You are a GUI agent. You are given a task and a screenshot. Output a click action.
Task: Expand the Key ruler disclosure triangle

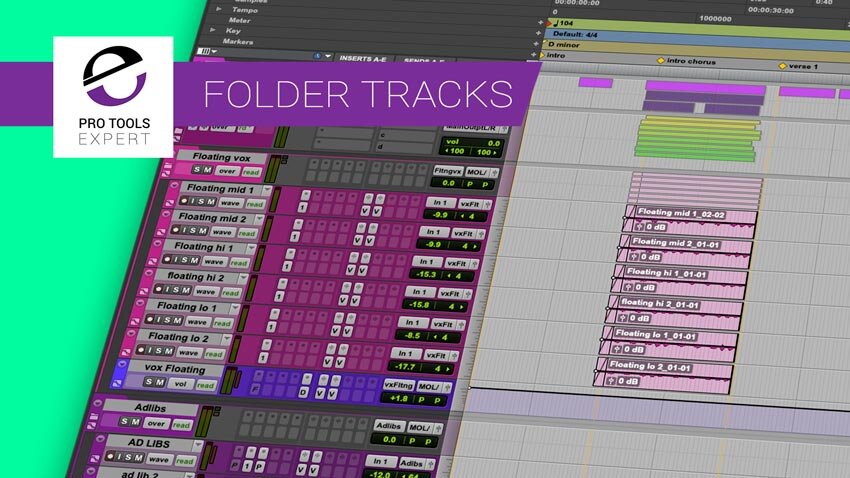(213, 30)
